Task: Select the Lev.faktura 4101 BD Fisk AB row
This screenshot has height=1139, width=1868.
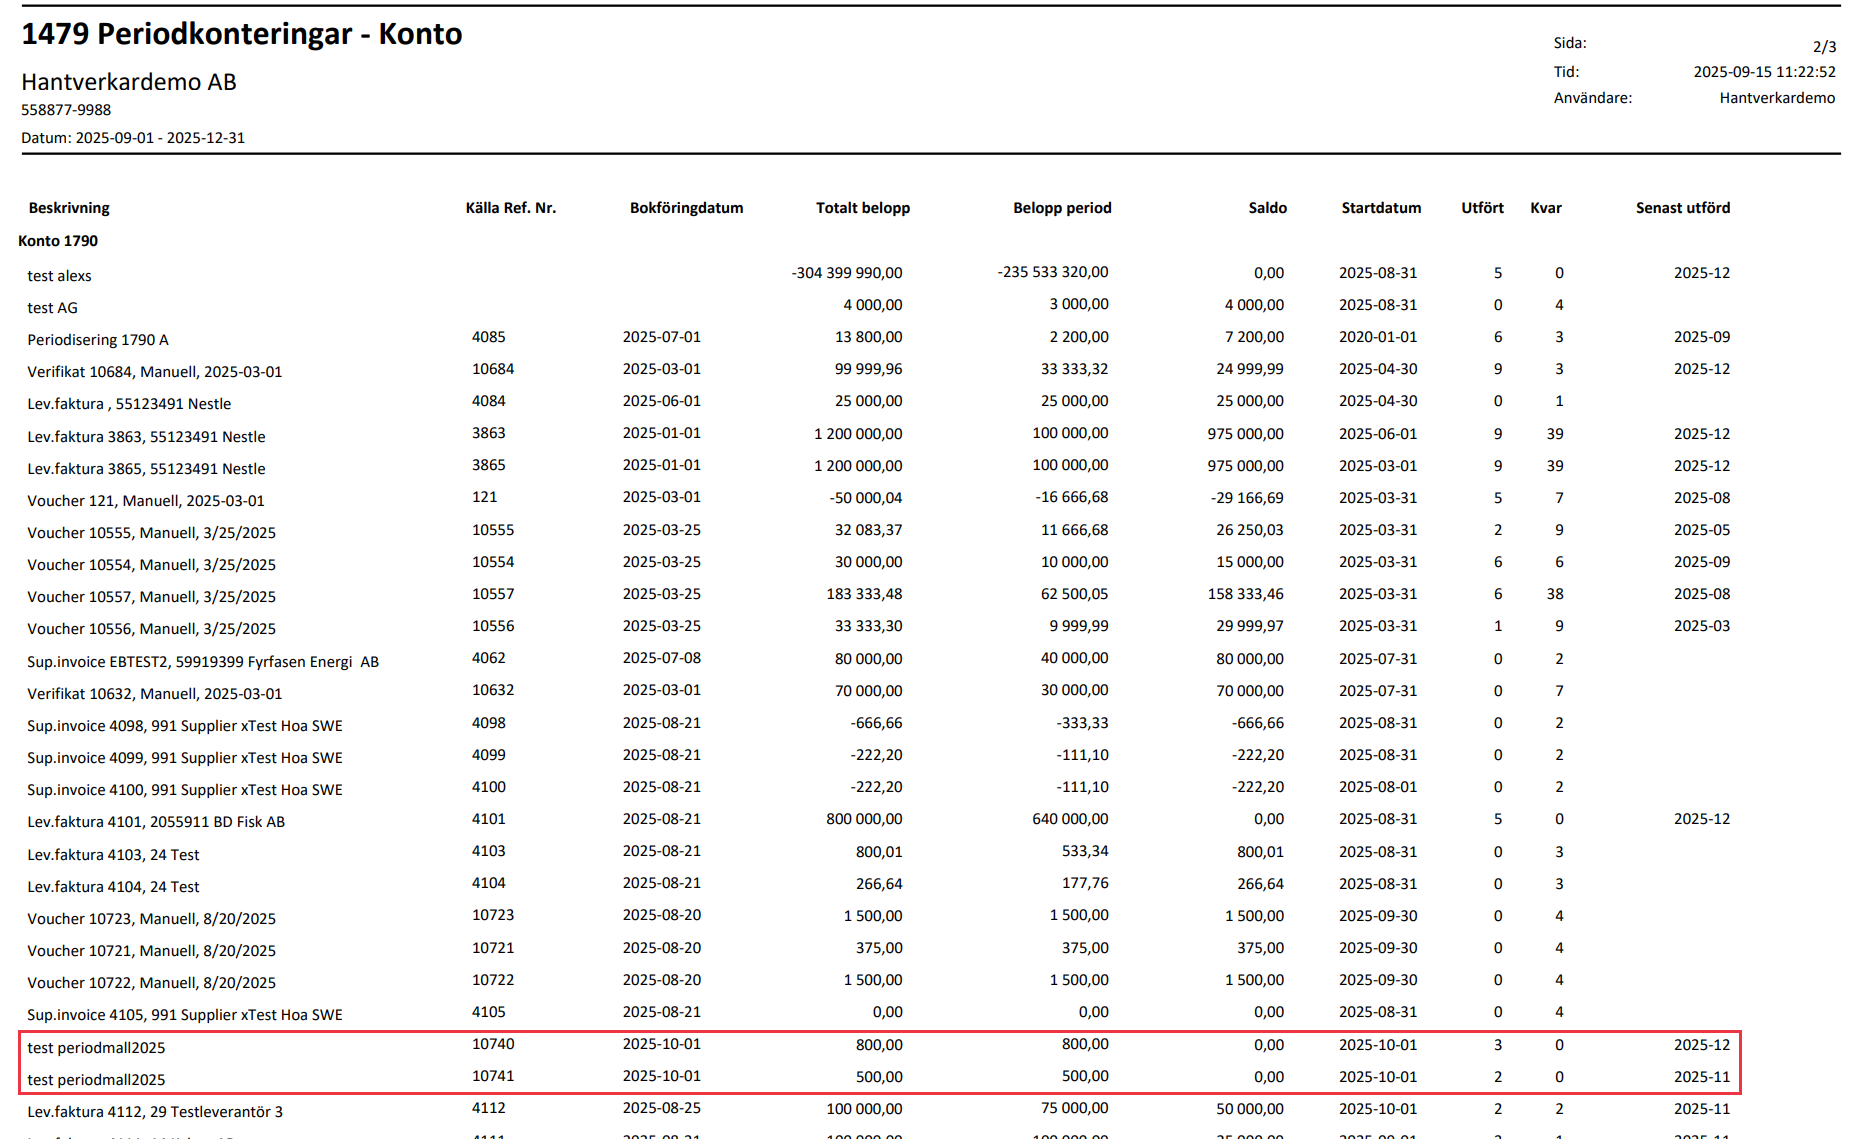Action: [x=156, y=822]
